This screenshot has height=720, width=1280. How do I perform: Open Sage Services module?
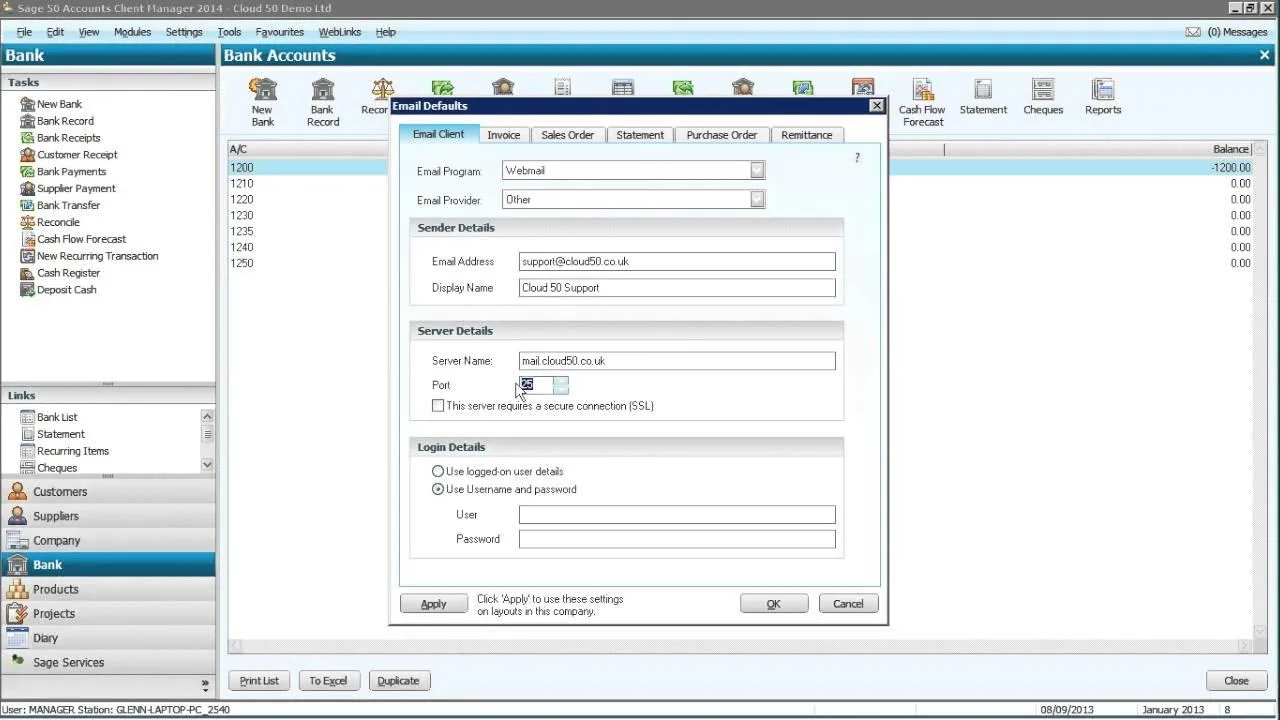coord(108,662)
